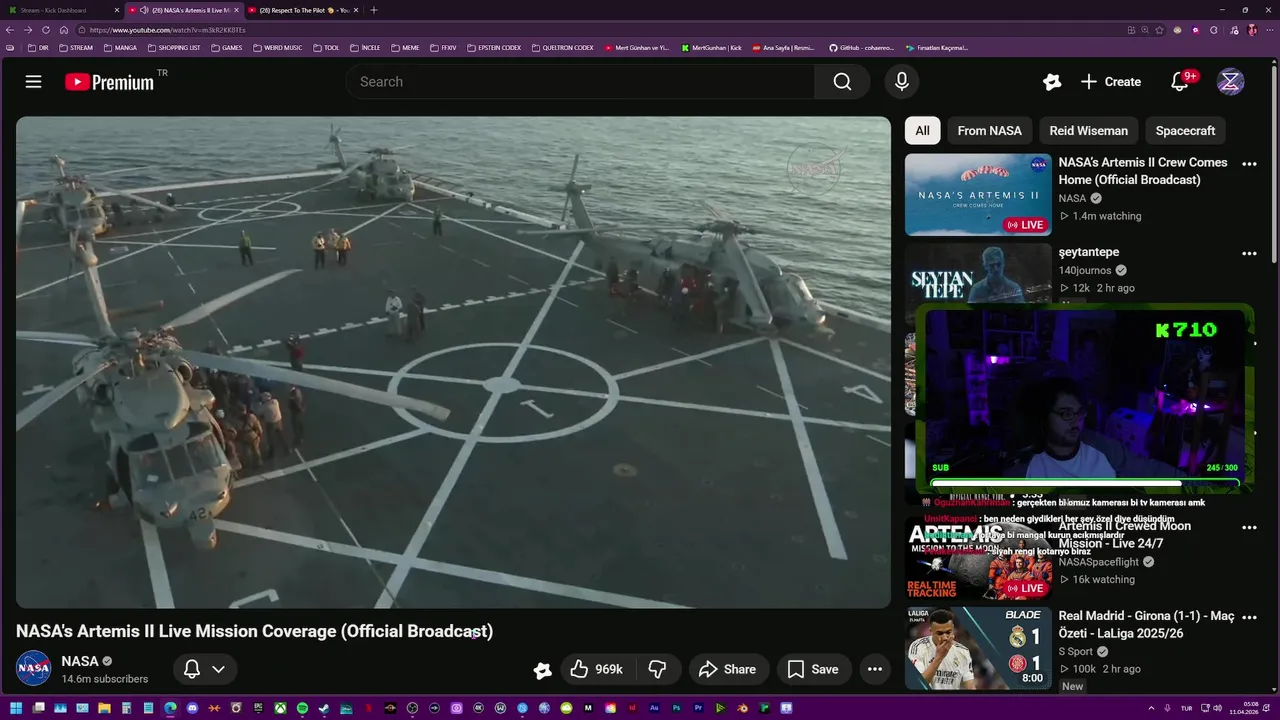
Task: Like the video with 969k likes
Action: (596, 669)
